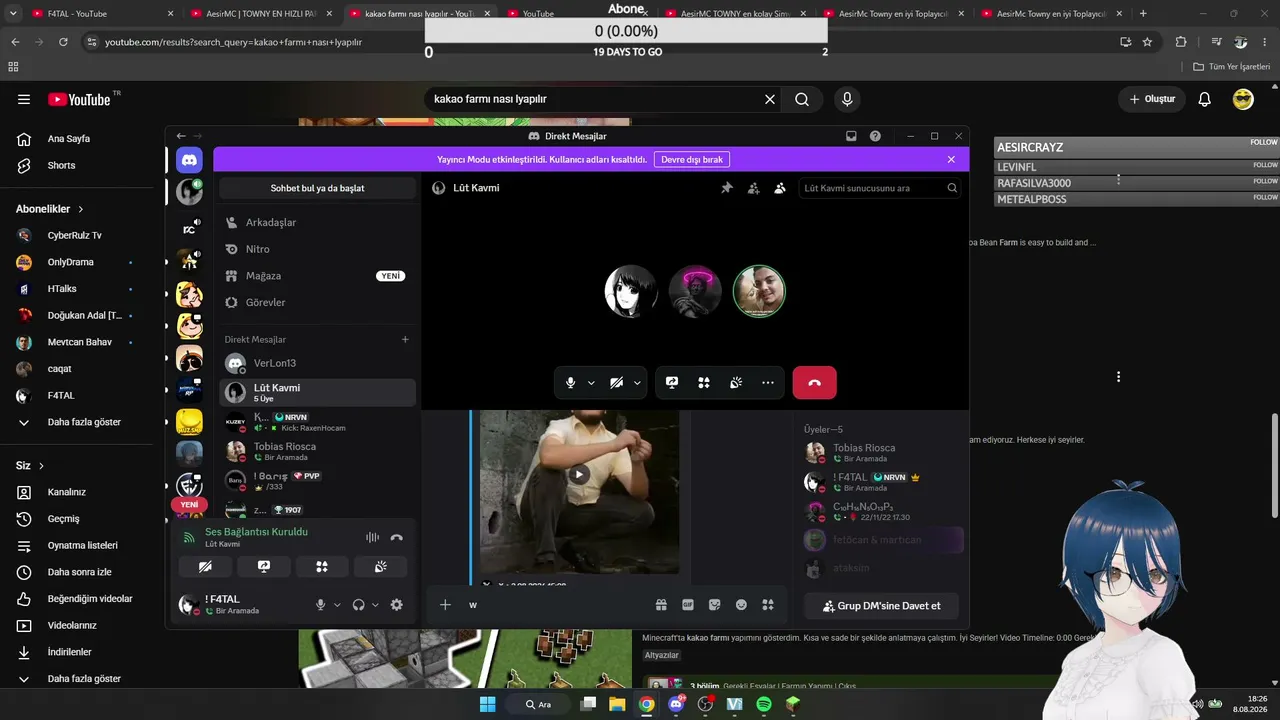Toggle Discord member list icon
The image size is (1280, 720).
780,188
